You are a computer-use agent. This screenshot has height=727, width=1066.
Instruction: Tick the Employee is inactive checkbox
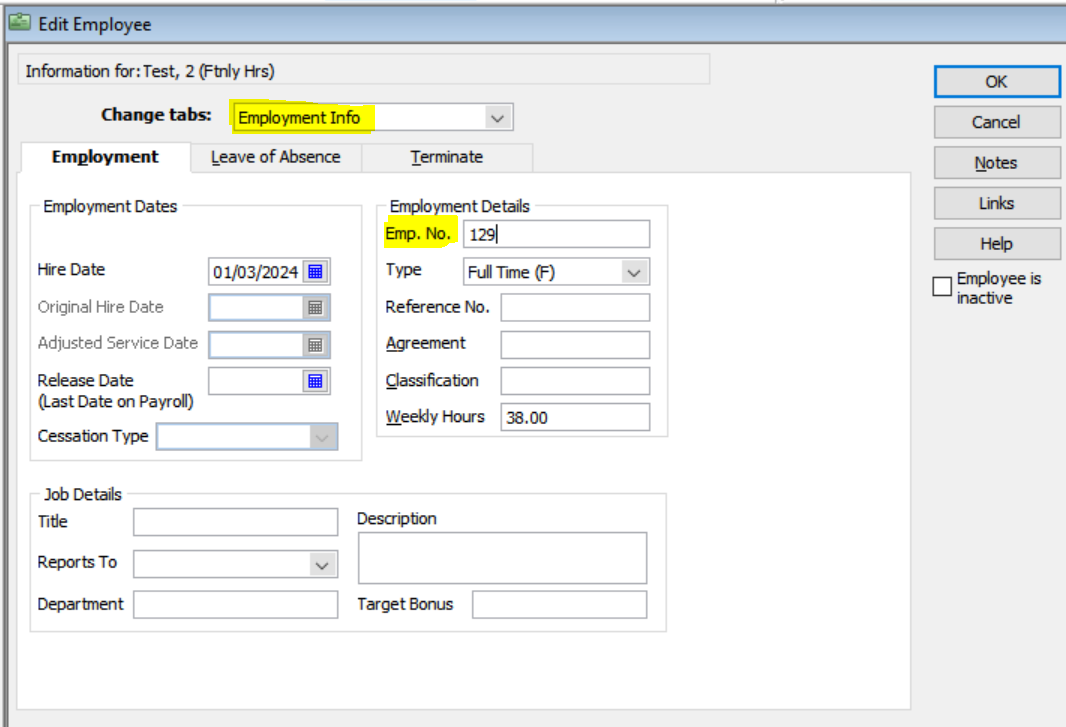[942, 286]
